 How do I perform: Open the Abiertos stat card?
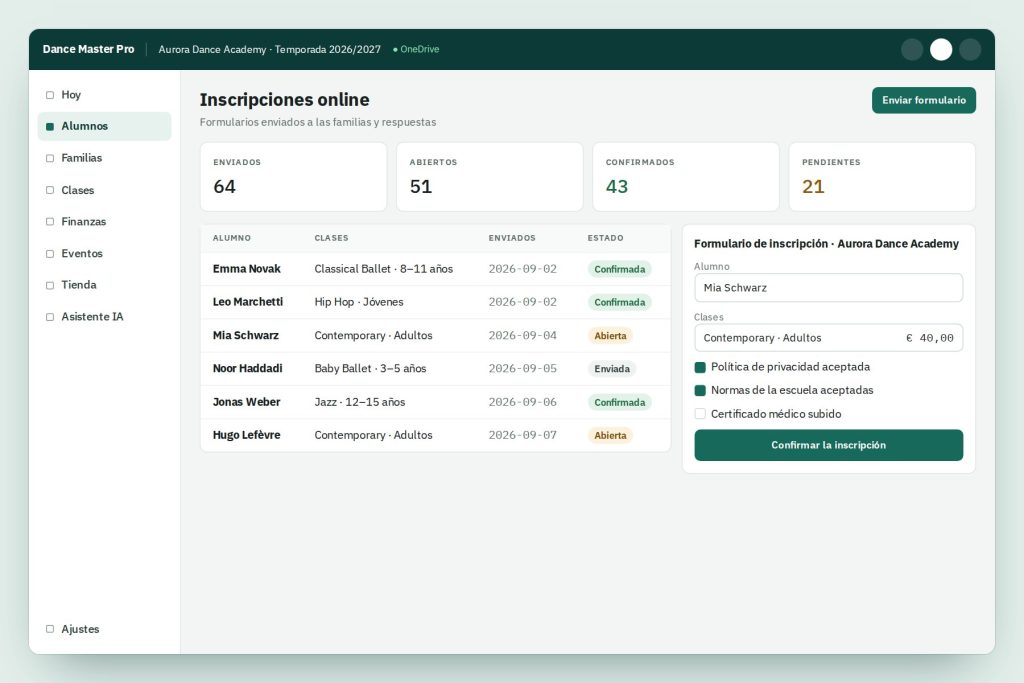pyautogui.click(x=490, y=177)
